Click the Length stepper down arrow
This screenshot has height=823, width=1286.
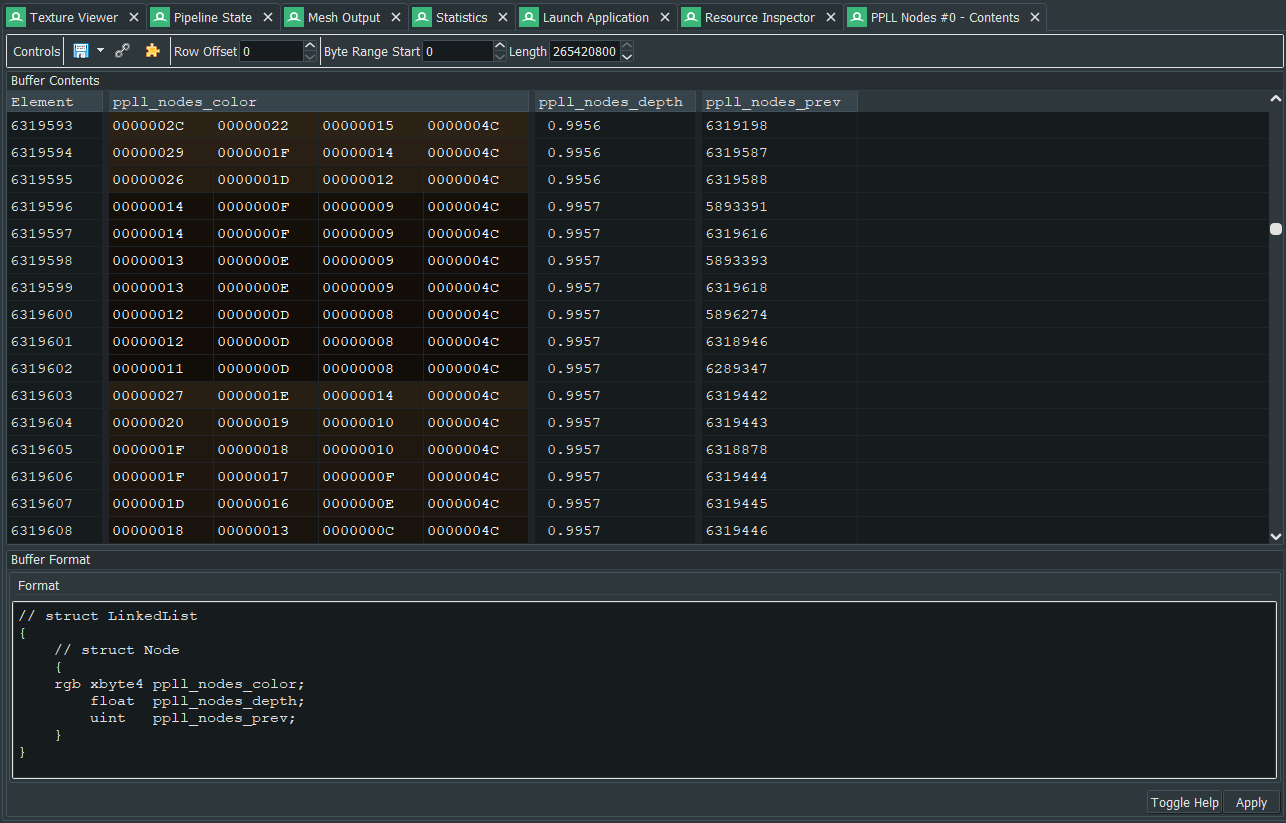coord(627,57)
